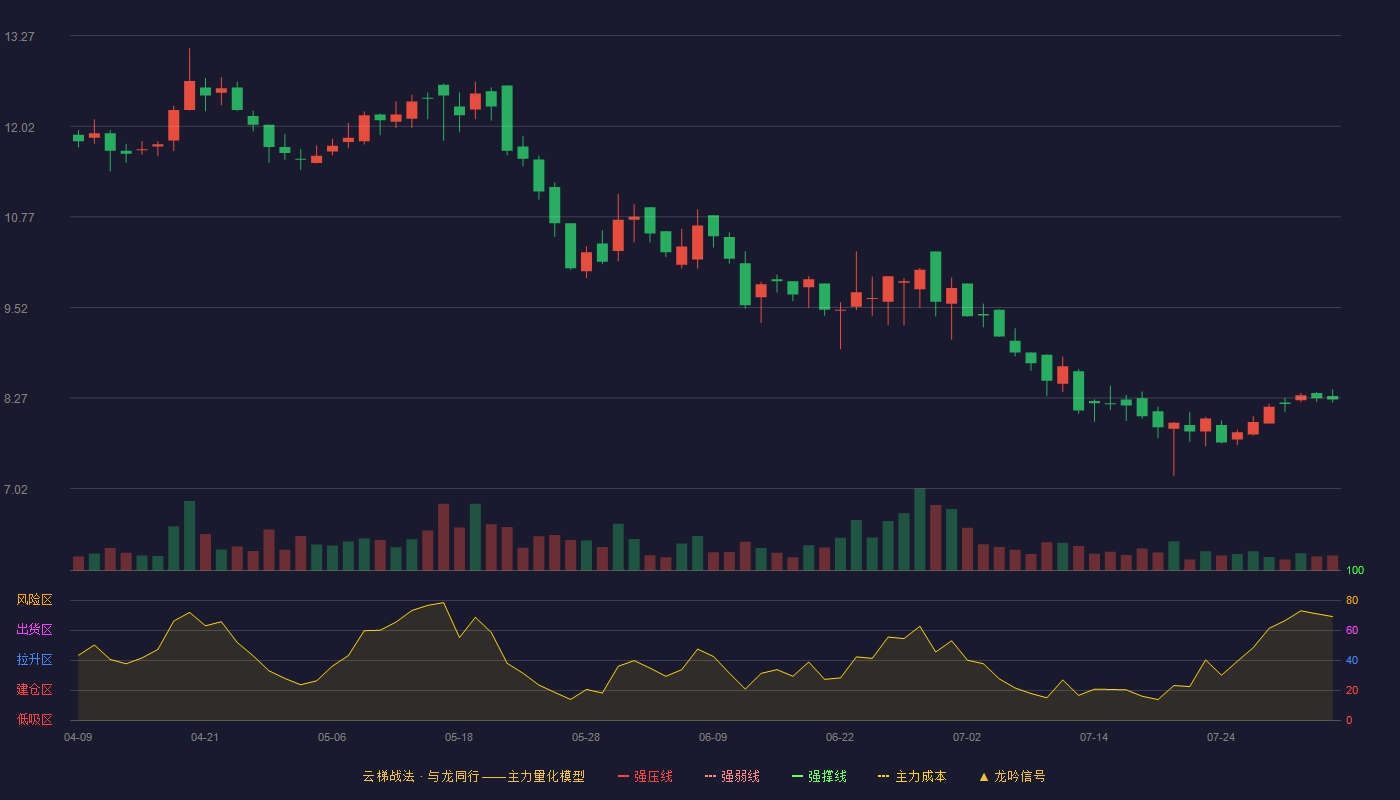The width and height of the screenshot is (1400, 800).
Task: Click the 风险区 zone label
Action: (34, 600)
